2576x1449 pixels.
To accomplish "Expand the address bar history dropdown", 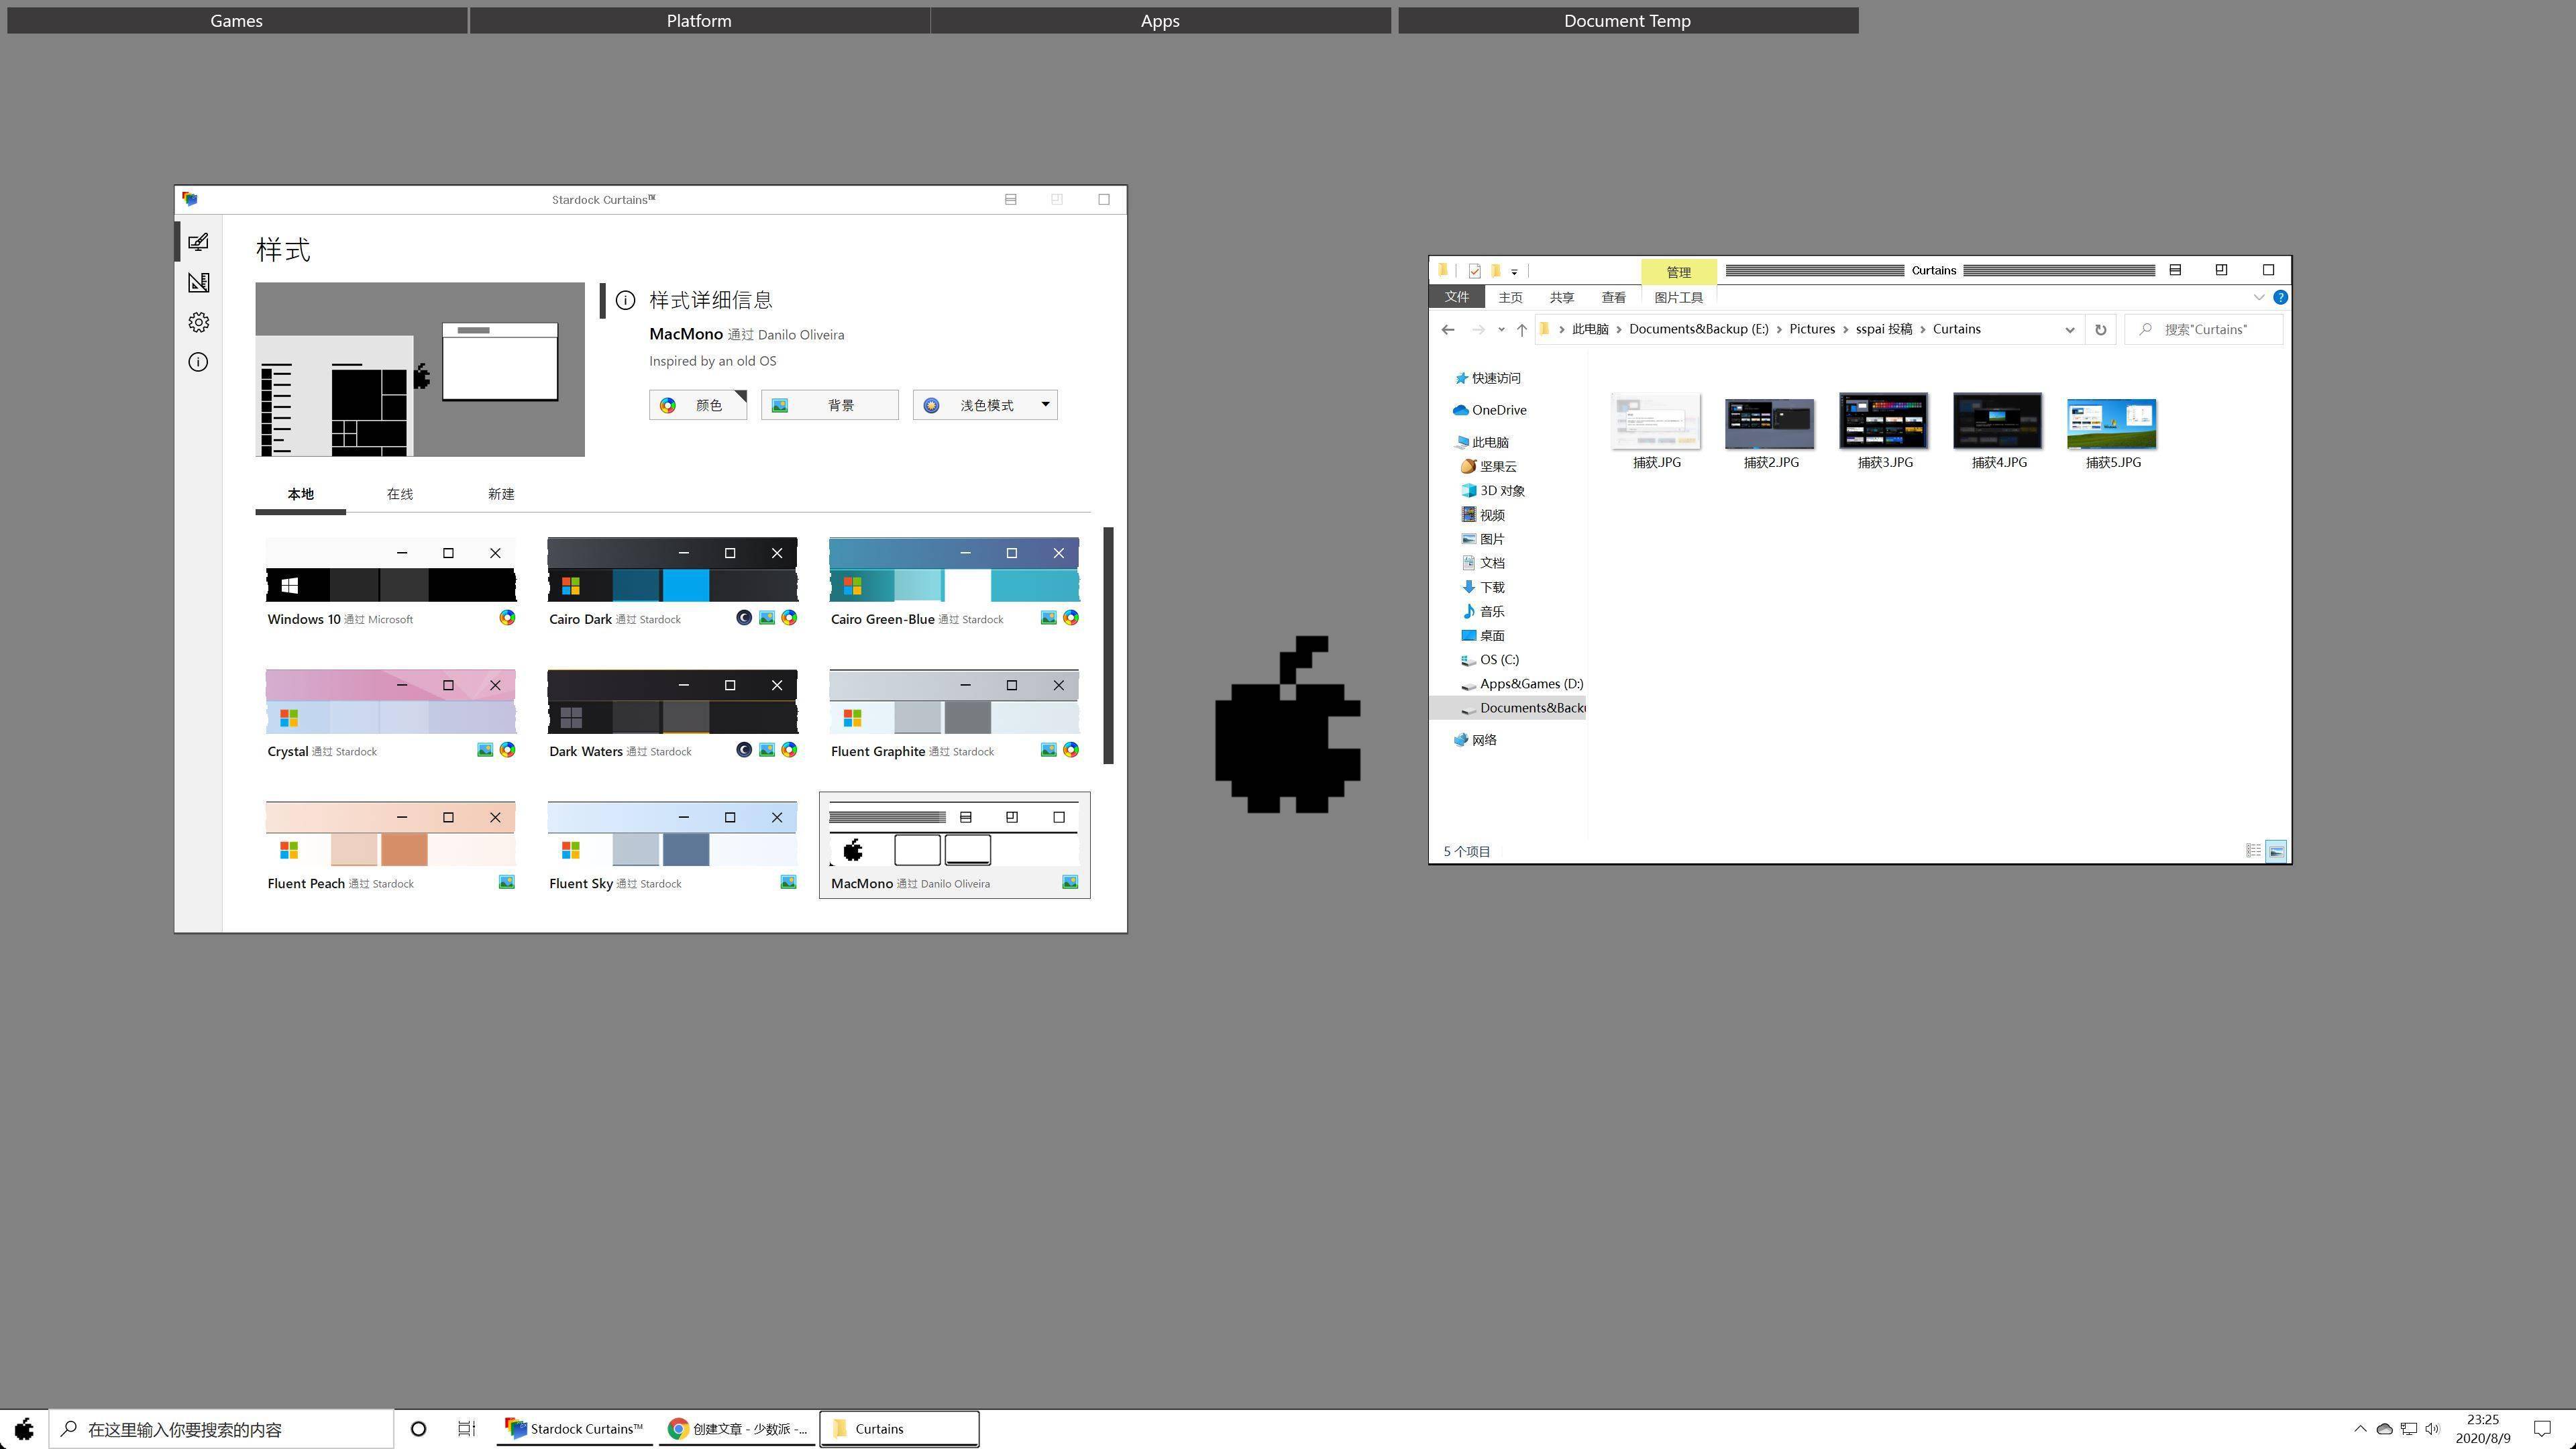I will click(2069, 330).
